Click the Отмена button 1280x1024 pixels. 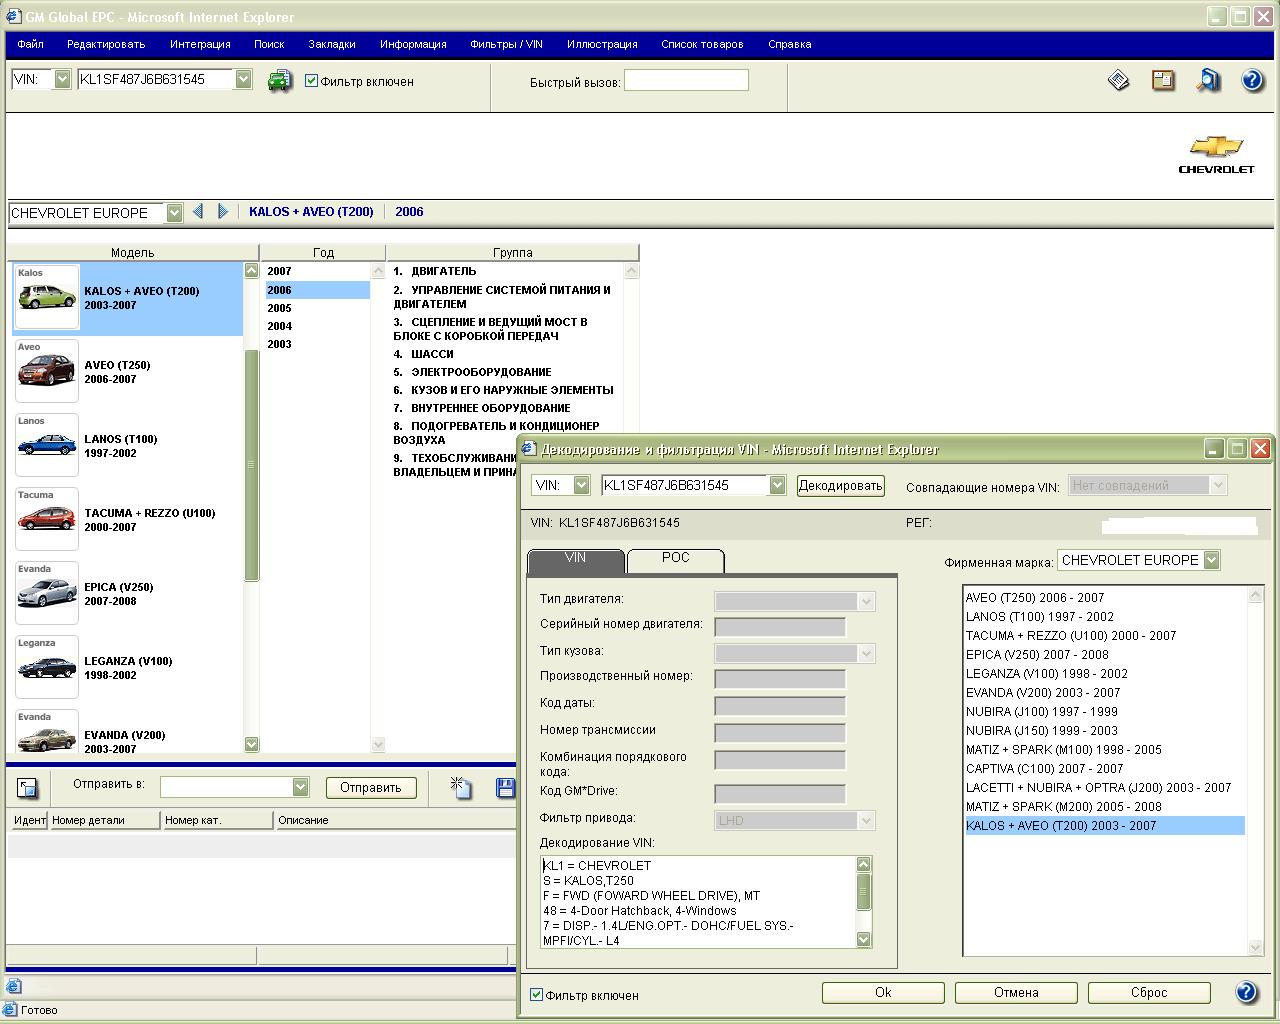1016,993
